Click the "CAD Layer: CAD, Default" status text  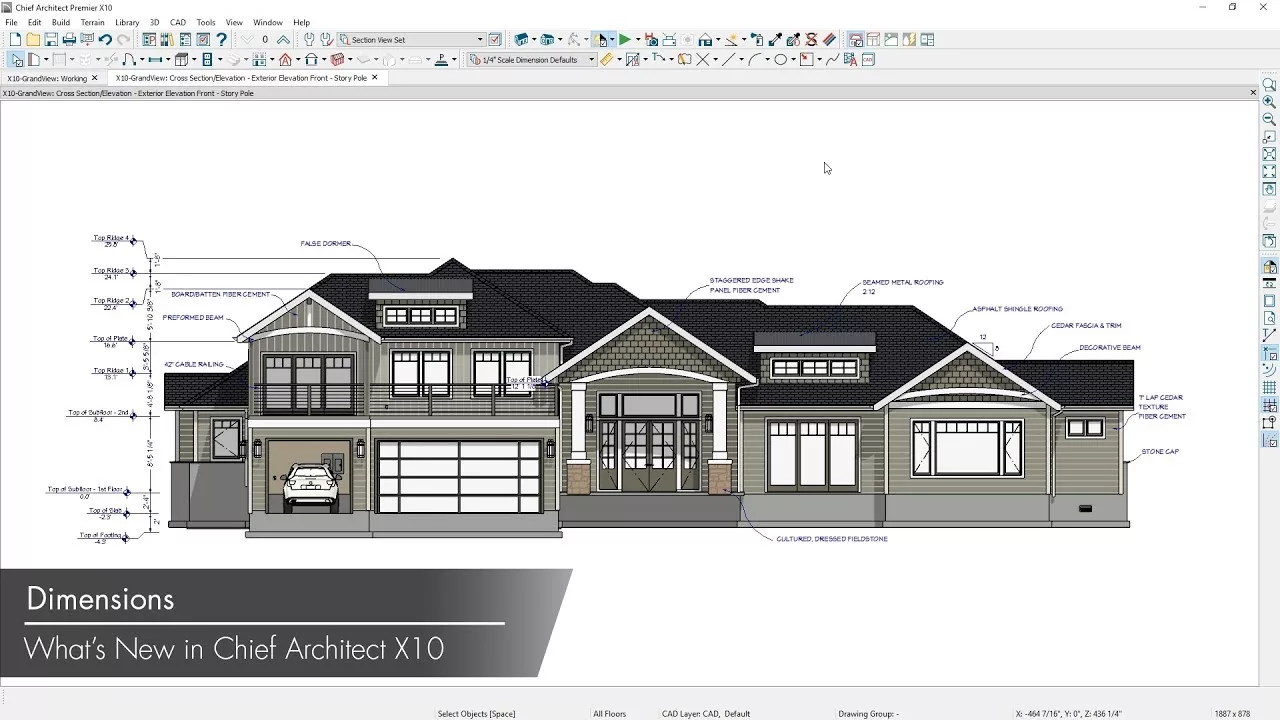[x=706, y=714]
